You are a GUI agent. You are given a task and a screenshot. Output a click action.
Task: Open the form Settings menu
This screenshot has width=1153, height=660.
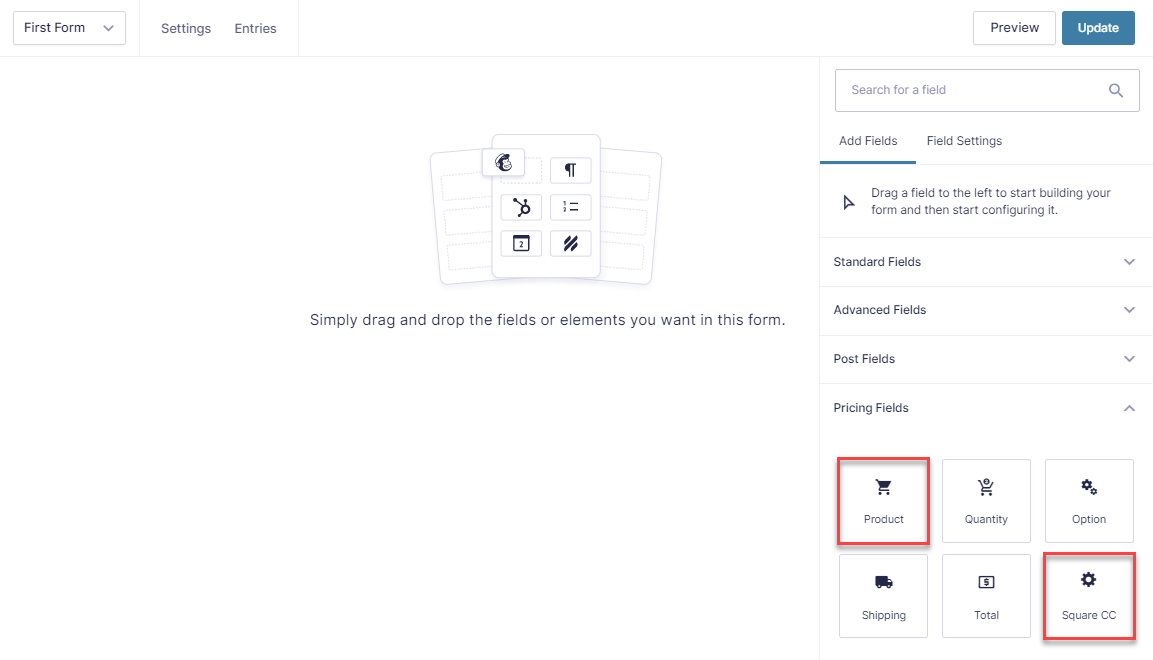[x=186, y=29]
